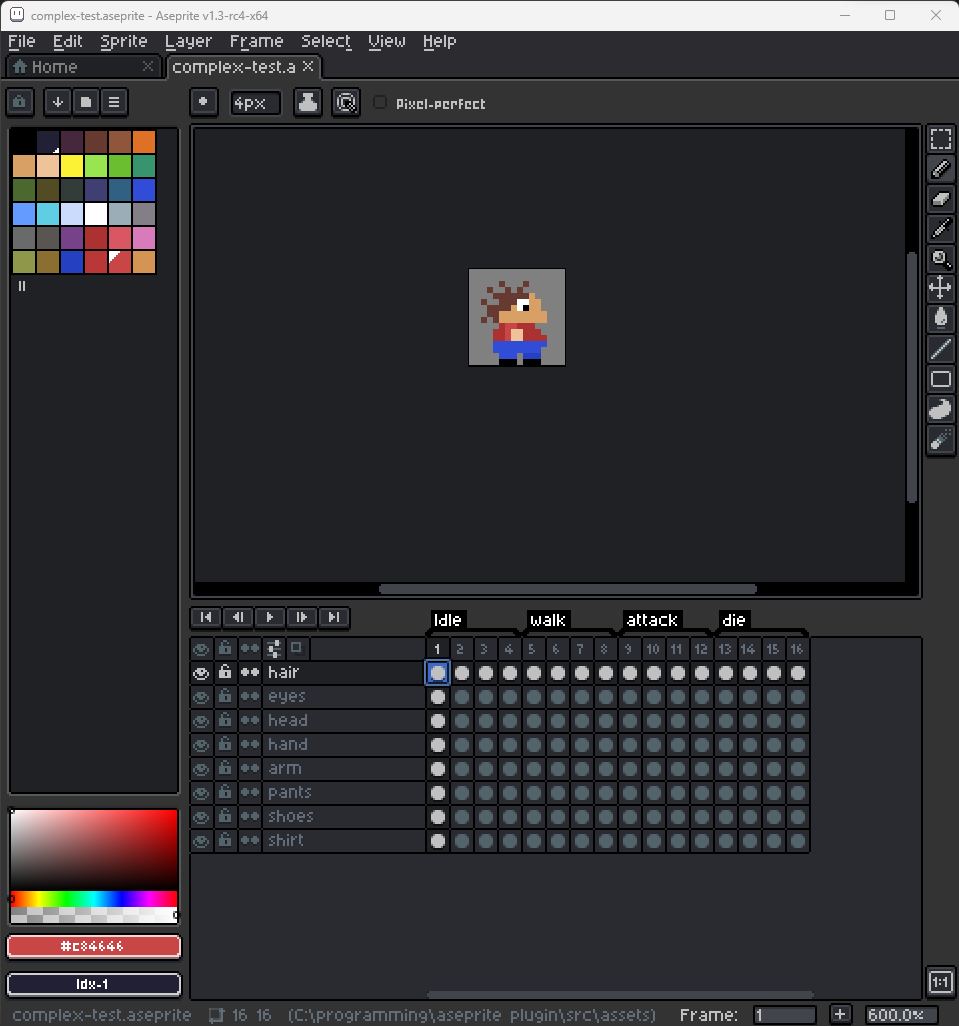Select the Blur tool at toolbar bottom
The image size is (959, 1026).
point(941,440)
